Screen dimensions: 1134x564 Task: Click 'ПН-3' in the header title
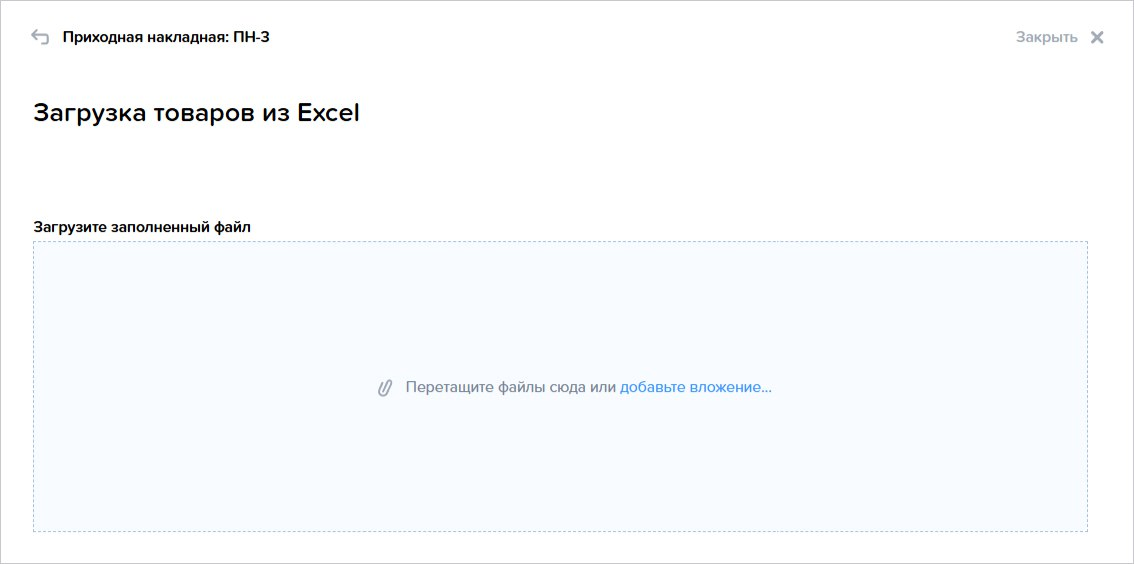[252, 38]
